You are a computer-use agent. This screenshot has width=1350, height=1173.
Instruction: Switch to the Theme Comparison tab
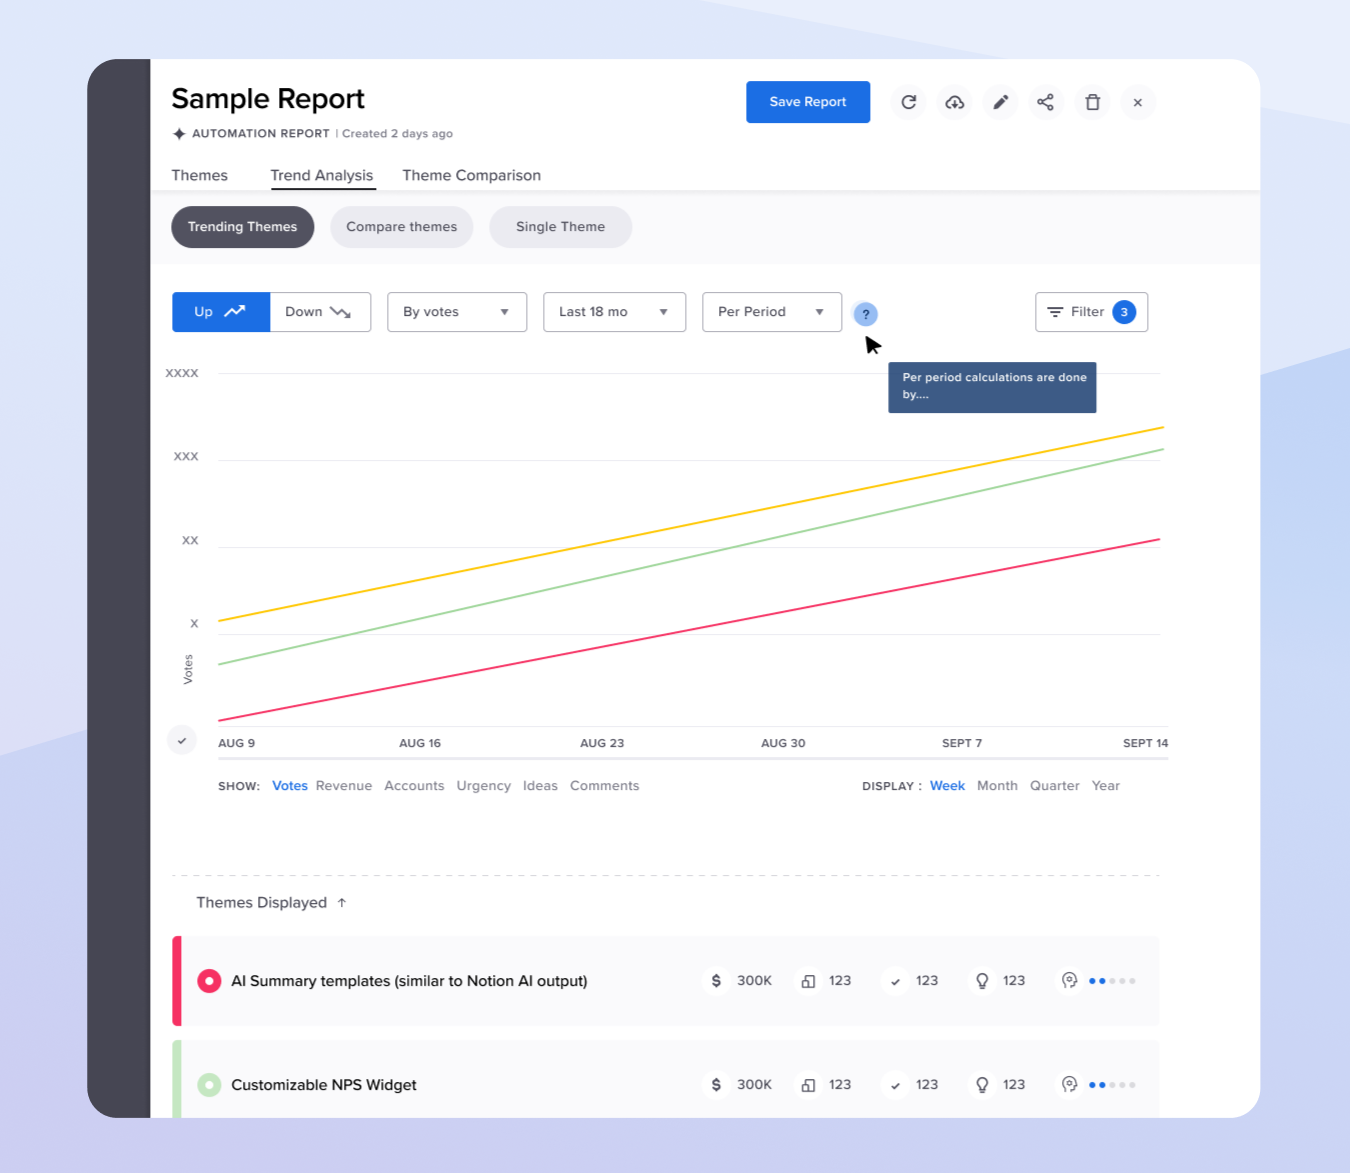coord(471,175)
